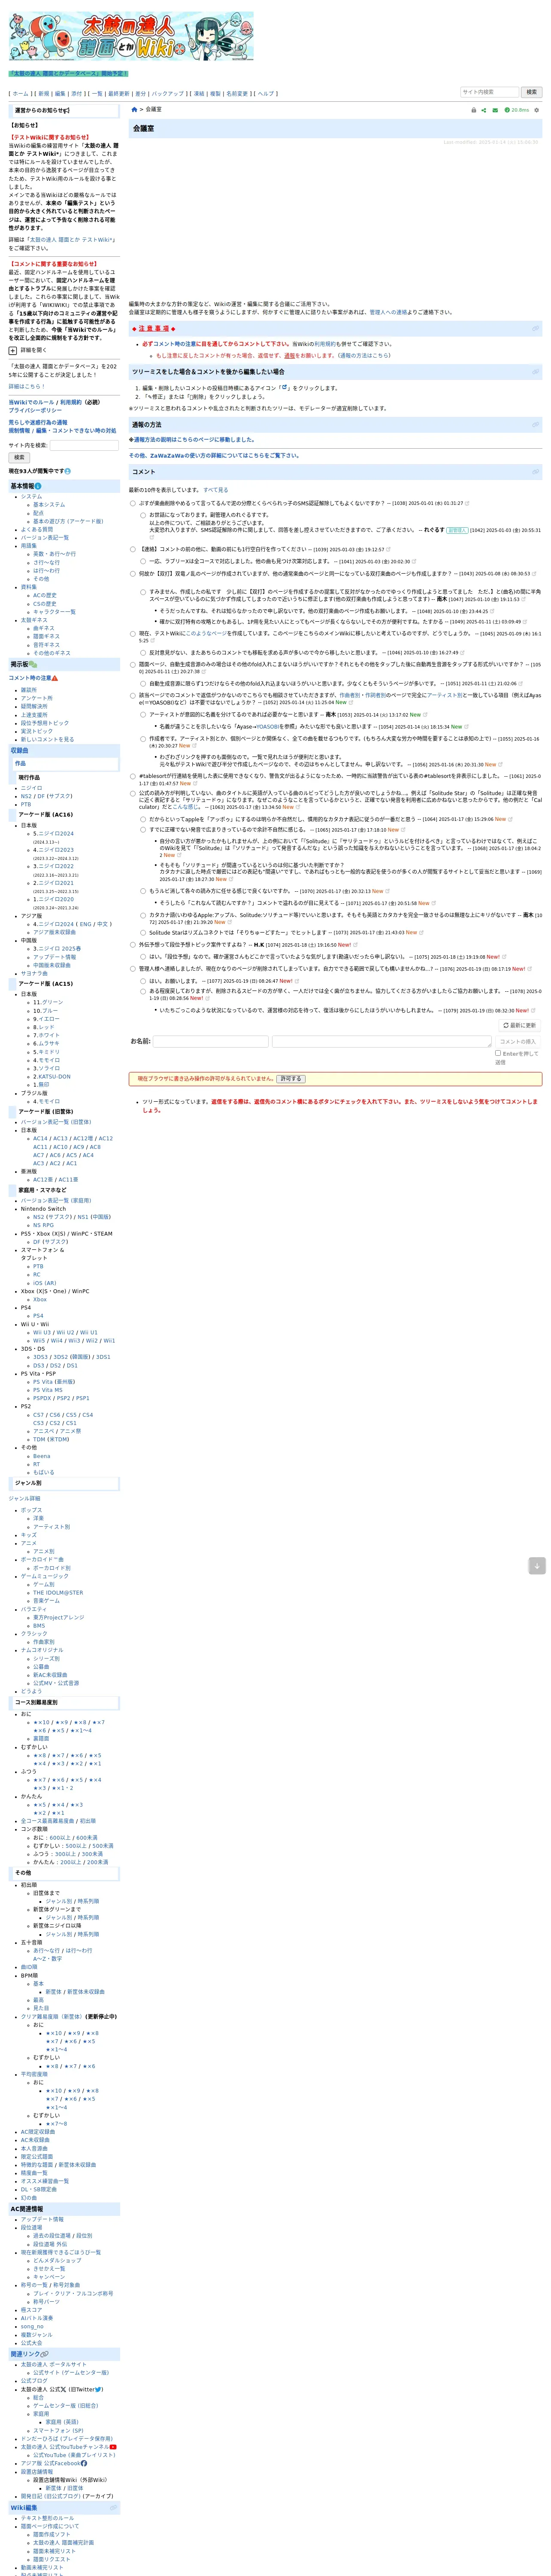Select radio for comment 外伝予想って段位予想トピック [1074]

pyautogui.click(x=132, y=944)
